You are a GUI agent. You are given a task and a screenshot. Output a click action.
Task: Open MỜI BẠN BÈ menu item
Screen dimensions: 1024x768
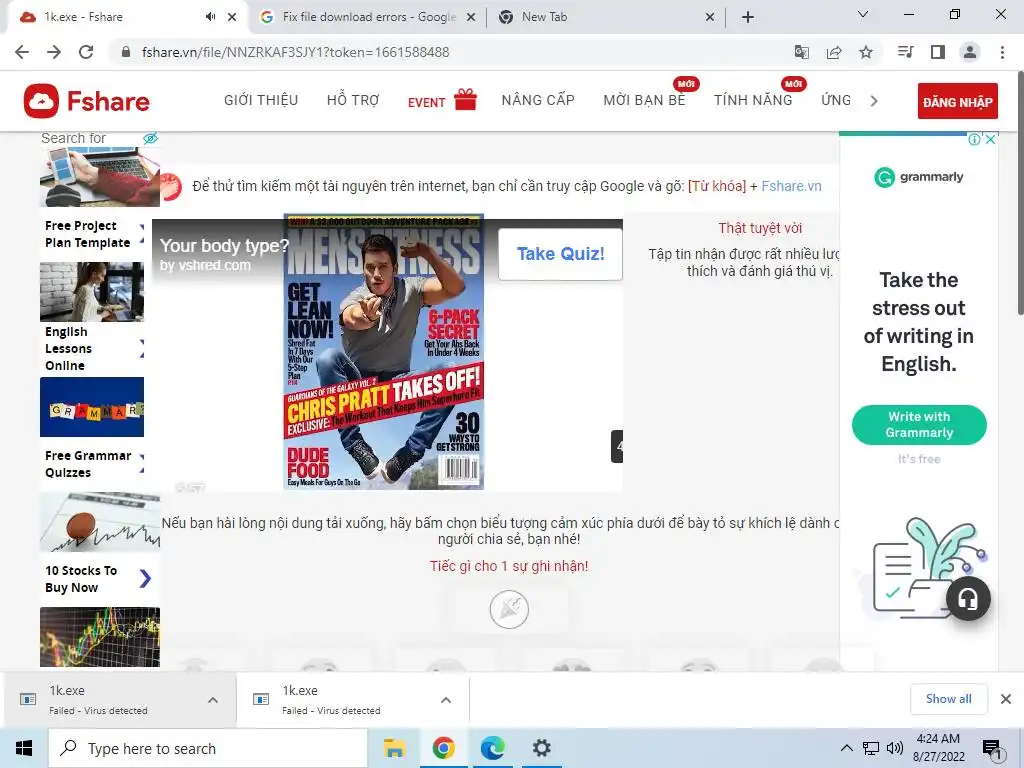pyautogui.click(x=645, y=100)
